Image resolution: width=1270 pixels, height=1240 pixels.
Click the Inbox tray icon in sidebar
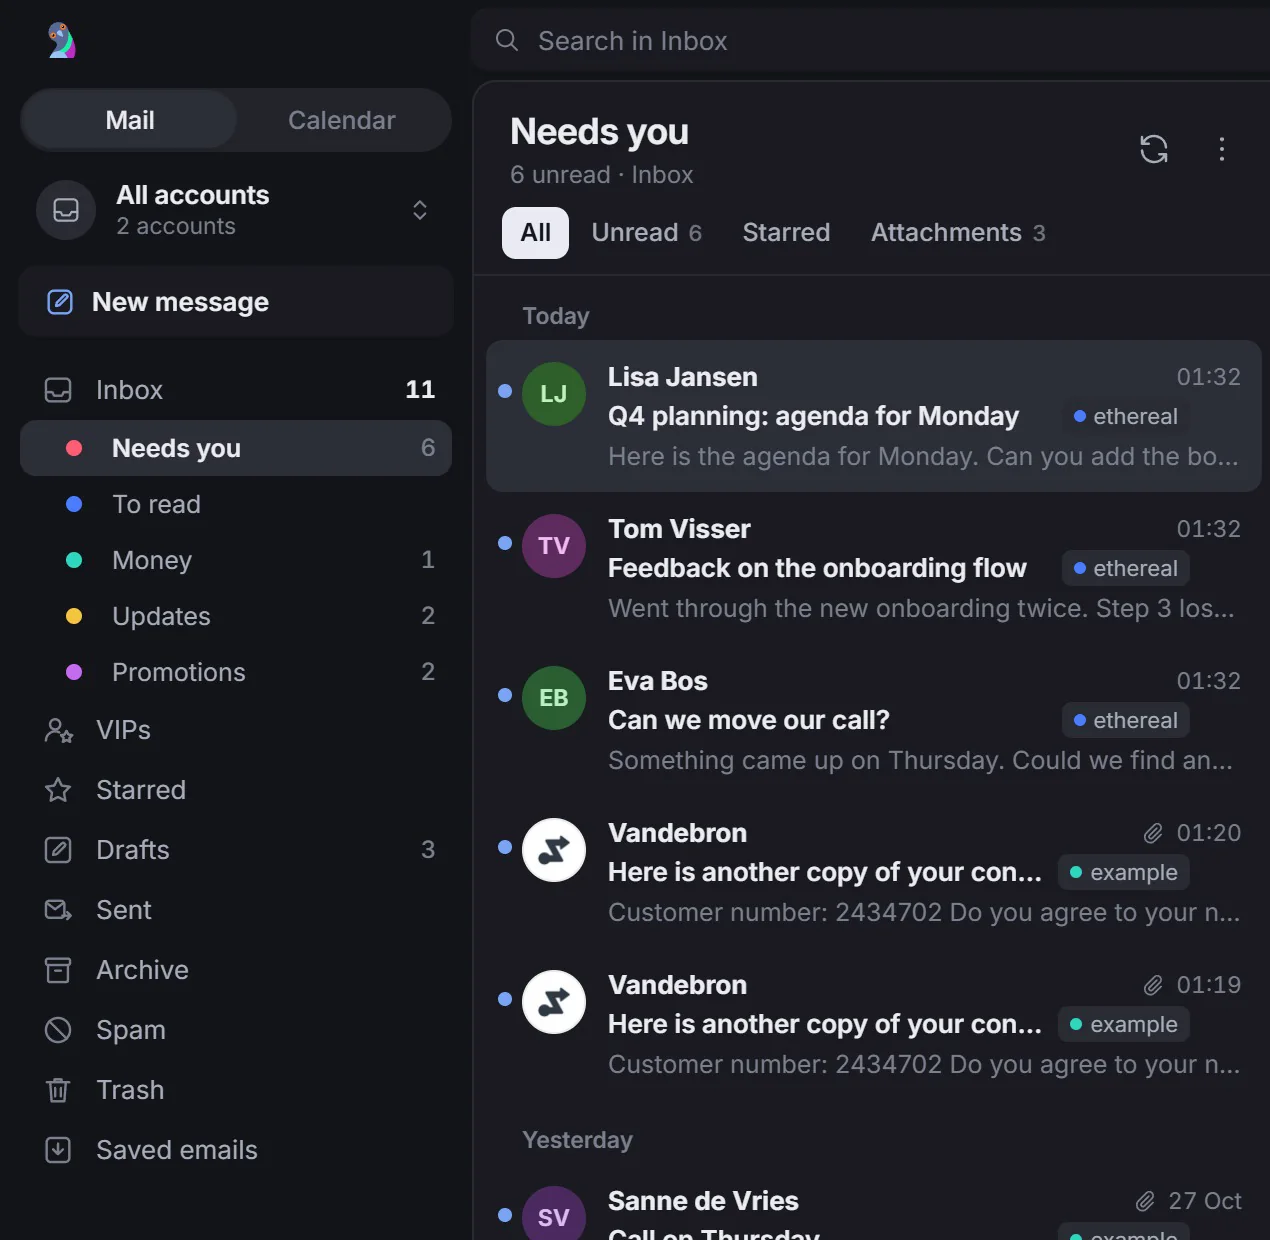pyautogui.click(x=58, y=390)
